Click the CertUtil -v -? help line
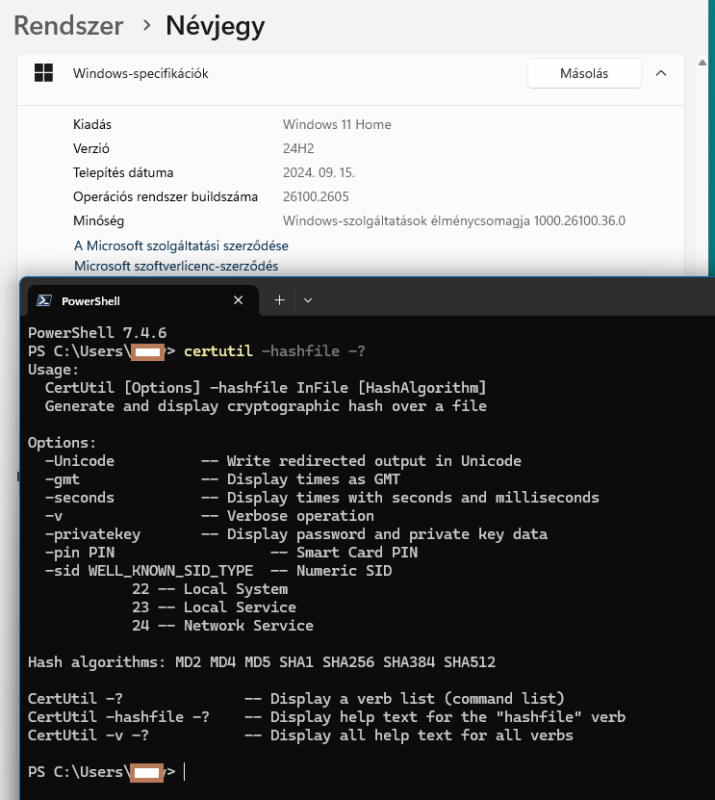Viewport: 715px width, 800px height. click(x=301, y=735)
